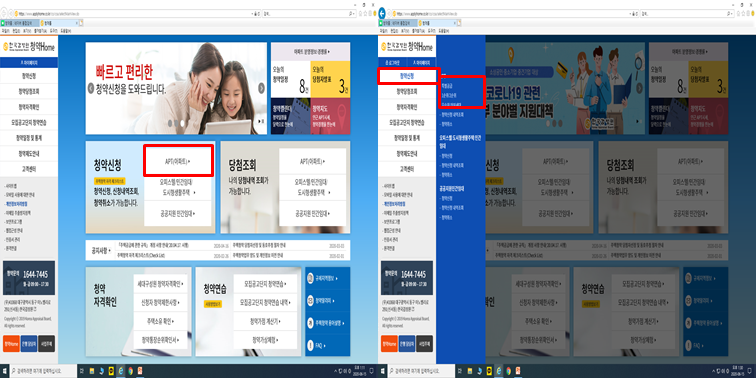Click dark footer button in left window sidebar

coord(47,343)
